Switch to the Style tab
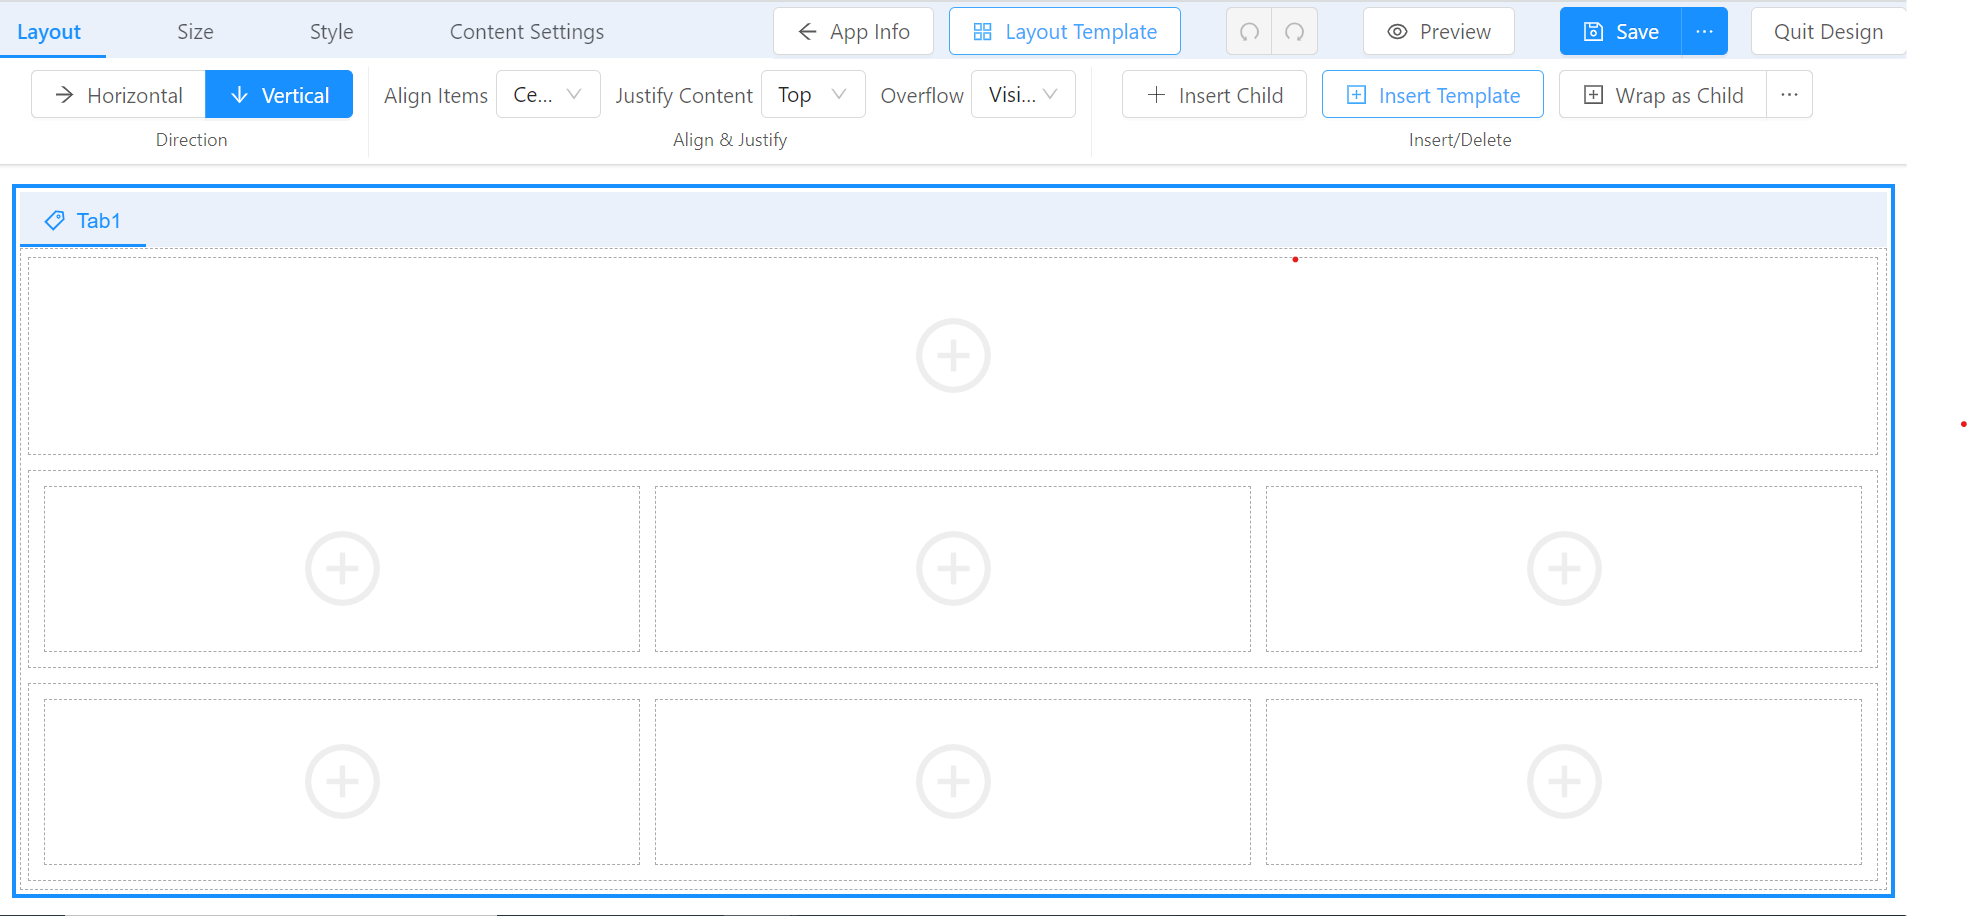 [x=331, y=32]
